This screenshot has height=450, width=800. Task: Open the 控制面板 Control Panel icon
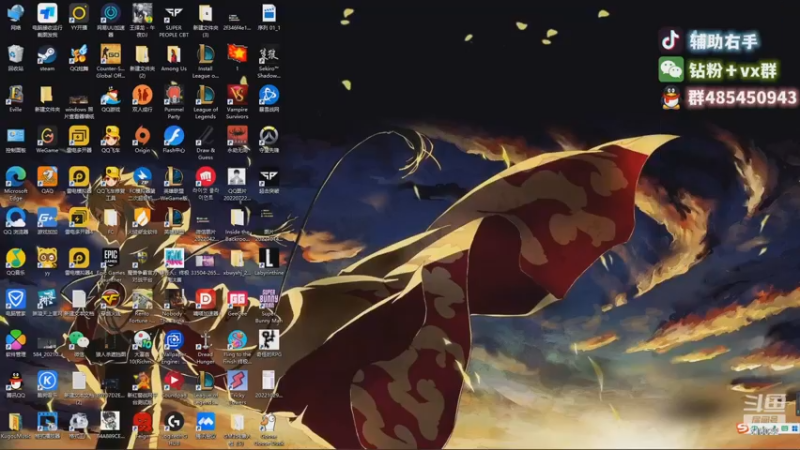click(15, 137)
